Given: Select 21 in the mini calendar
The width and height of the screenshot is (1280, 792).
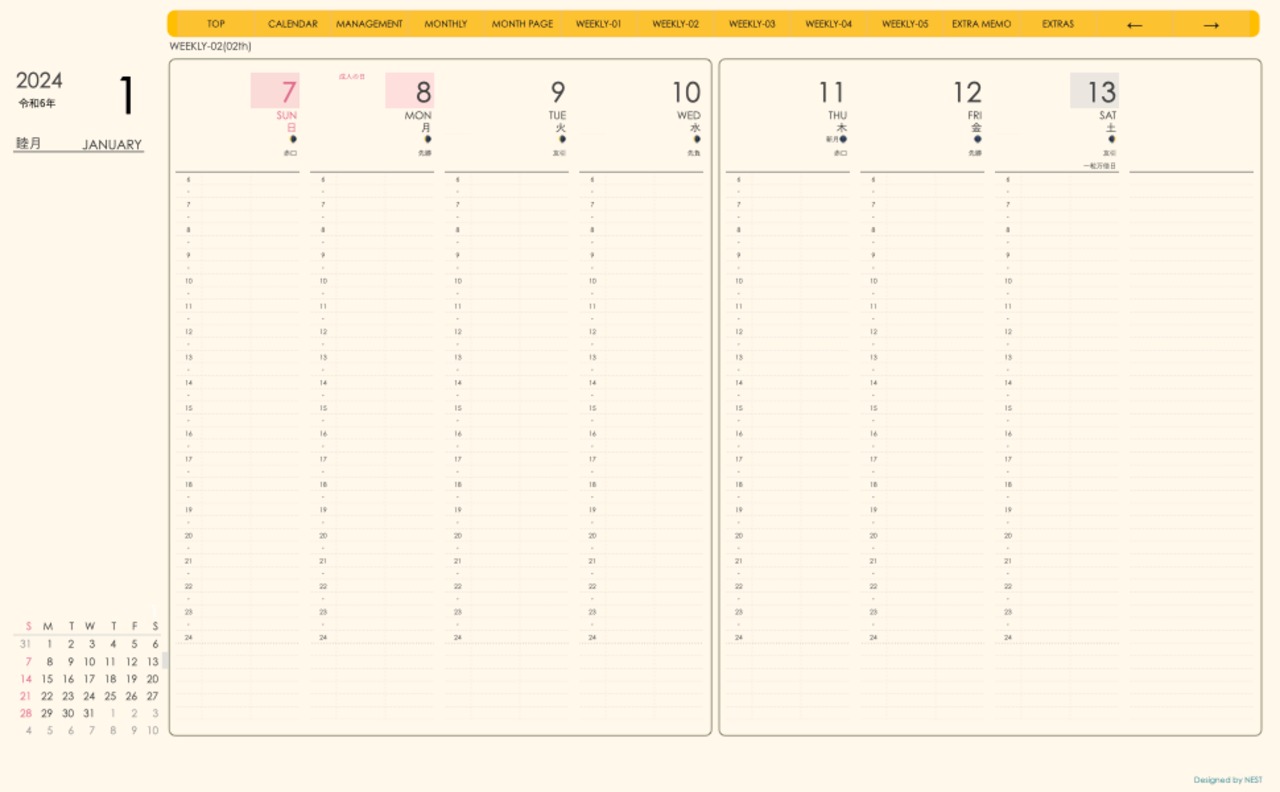Looking at the screenshot, I should (26, 696).
